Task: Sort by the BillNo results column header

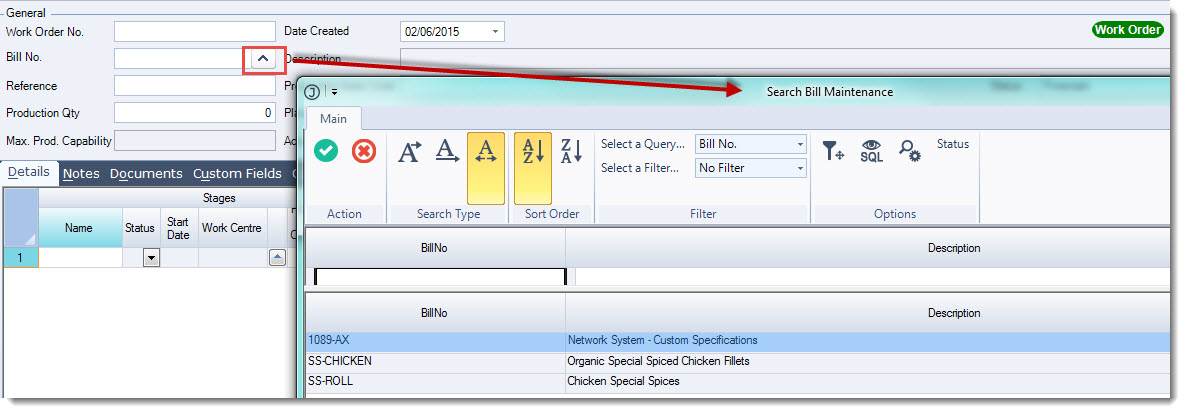Action: coord(435,313)
